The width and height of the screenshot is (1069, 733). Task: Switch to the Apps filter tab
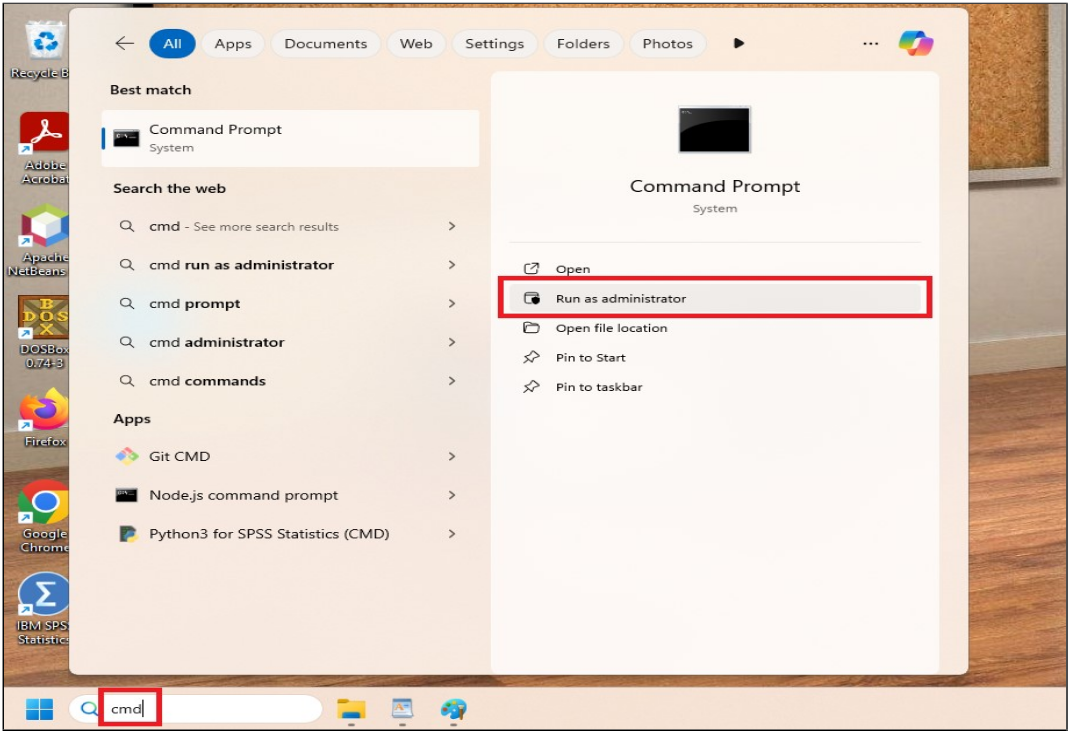pyautogui.click(x=233, y=44)
